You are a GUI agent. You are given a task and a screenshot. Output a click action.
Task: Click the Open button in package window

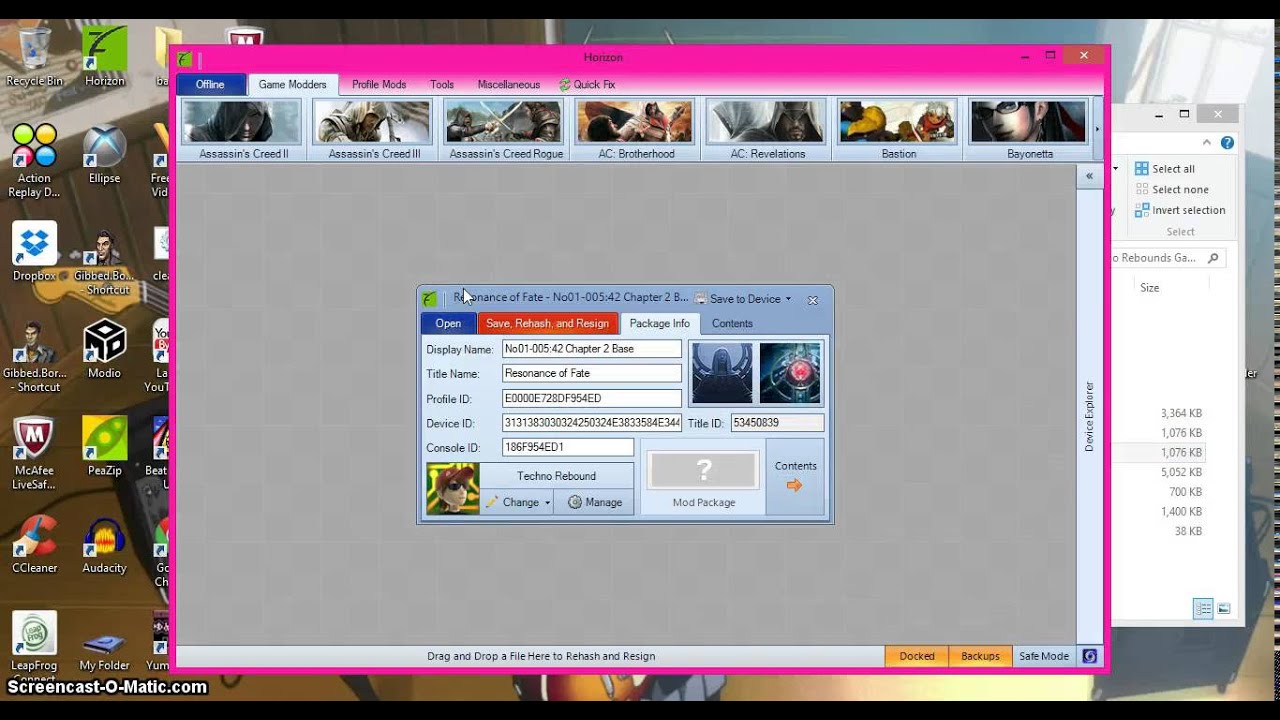click(x=448, y=323)
